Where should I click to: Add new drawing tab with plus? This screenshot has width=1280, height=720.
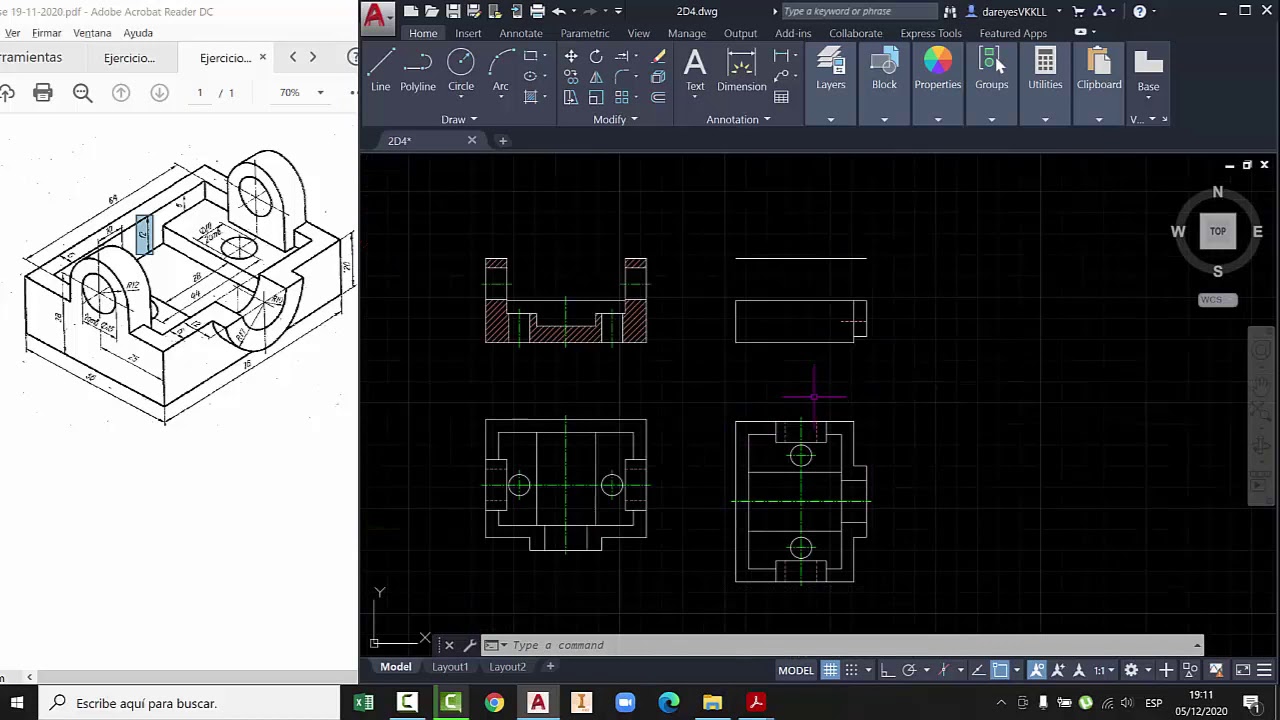pos(503,141)
